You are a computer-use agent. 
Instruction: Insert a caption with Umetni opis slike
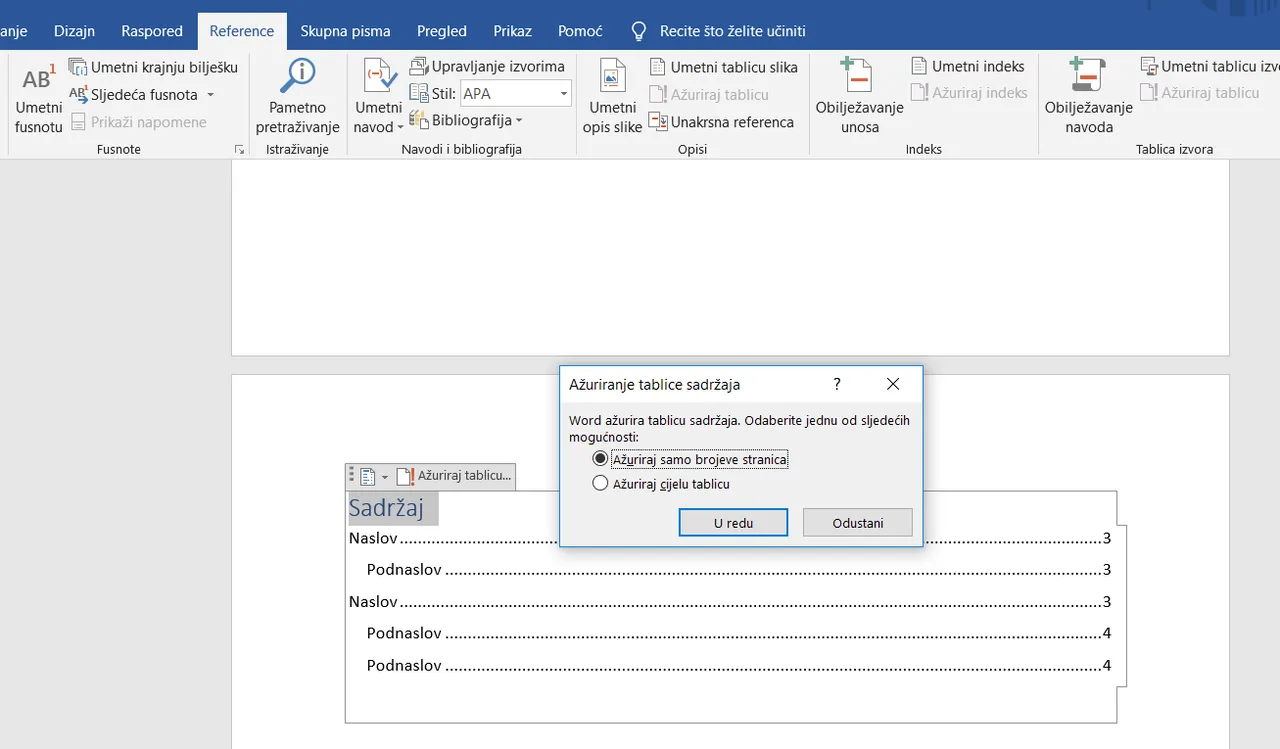(612, 97)
